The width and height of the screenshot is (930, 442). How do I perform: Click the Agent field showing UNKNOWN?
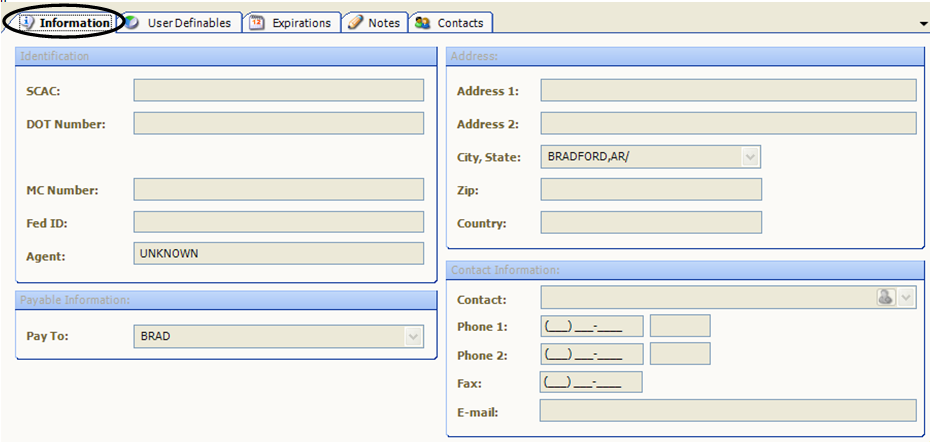pos(279,253)
